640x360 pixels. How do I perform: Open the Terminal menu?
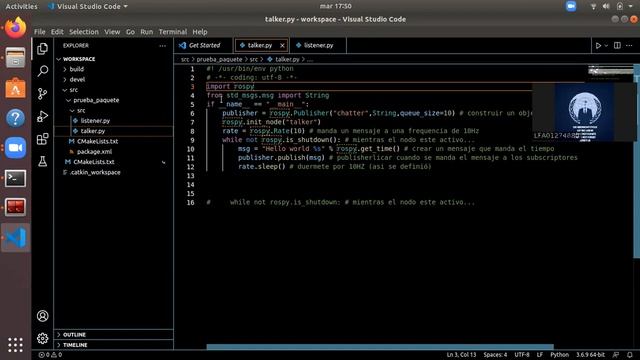coord(173,32)
